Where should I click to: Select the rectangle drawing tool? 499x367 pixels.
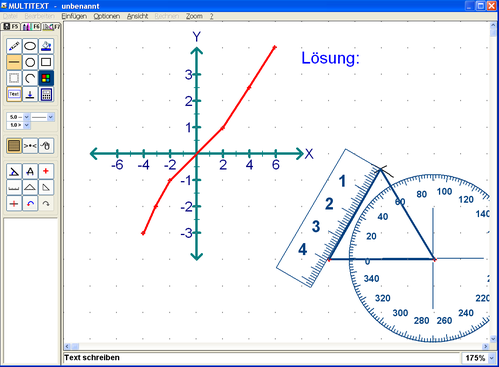[46, 62]
